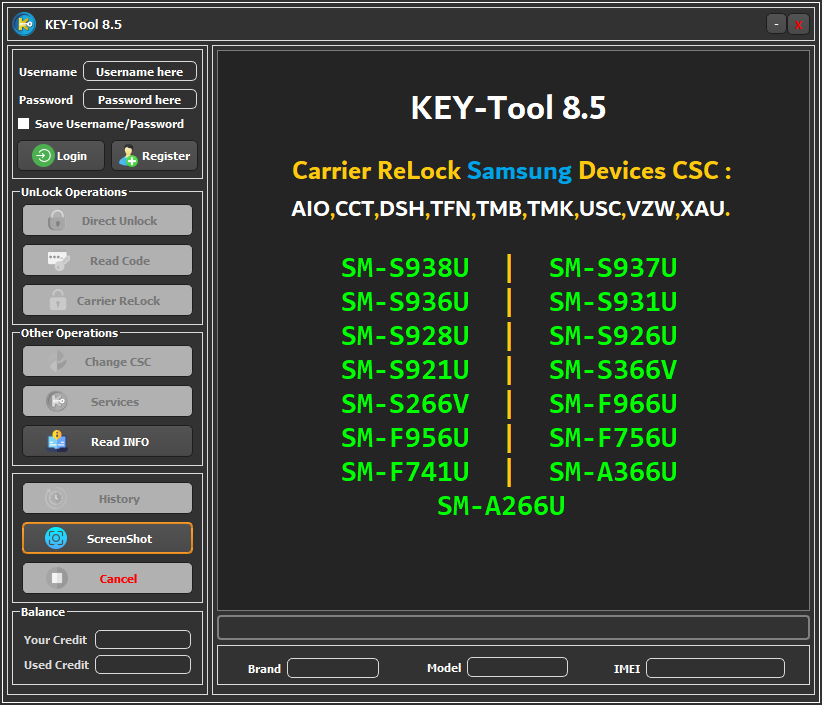This screenshot has width=822, height=705.
Task: Minimize the KEY-Tool window
Action: point(776,24)
